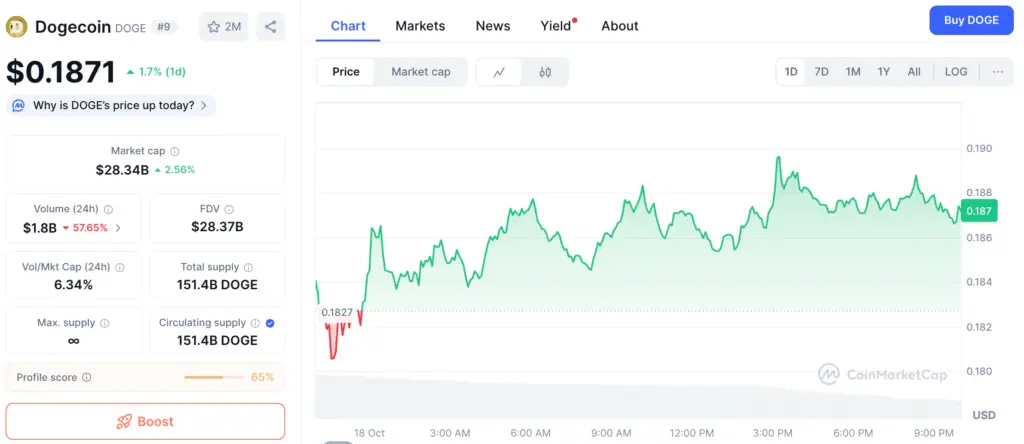1024x444 pixels.
Task: Open the Markets tab
Action: 420,26
